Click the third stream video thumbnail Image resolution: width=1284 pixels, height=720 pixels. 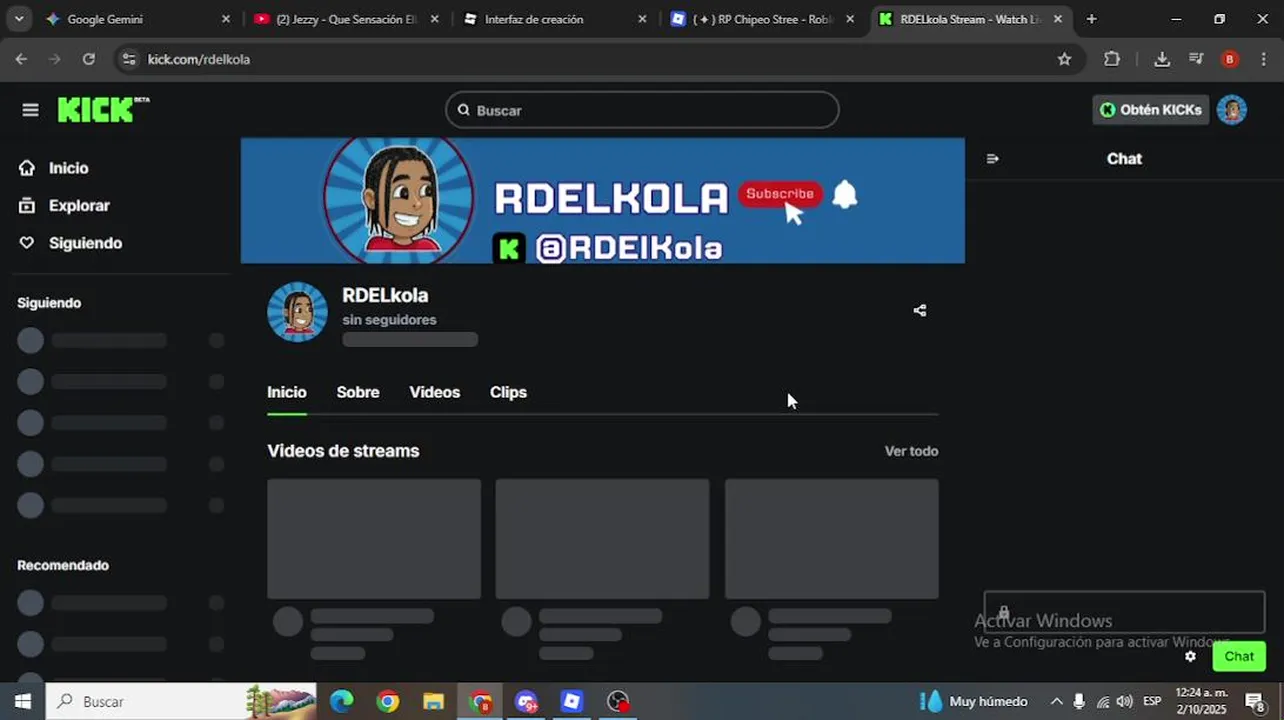[x=832, y=539]
